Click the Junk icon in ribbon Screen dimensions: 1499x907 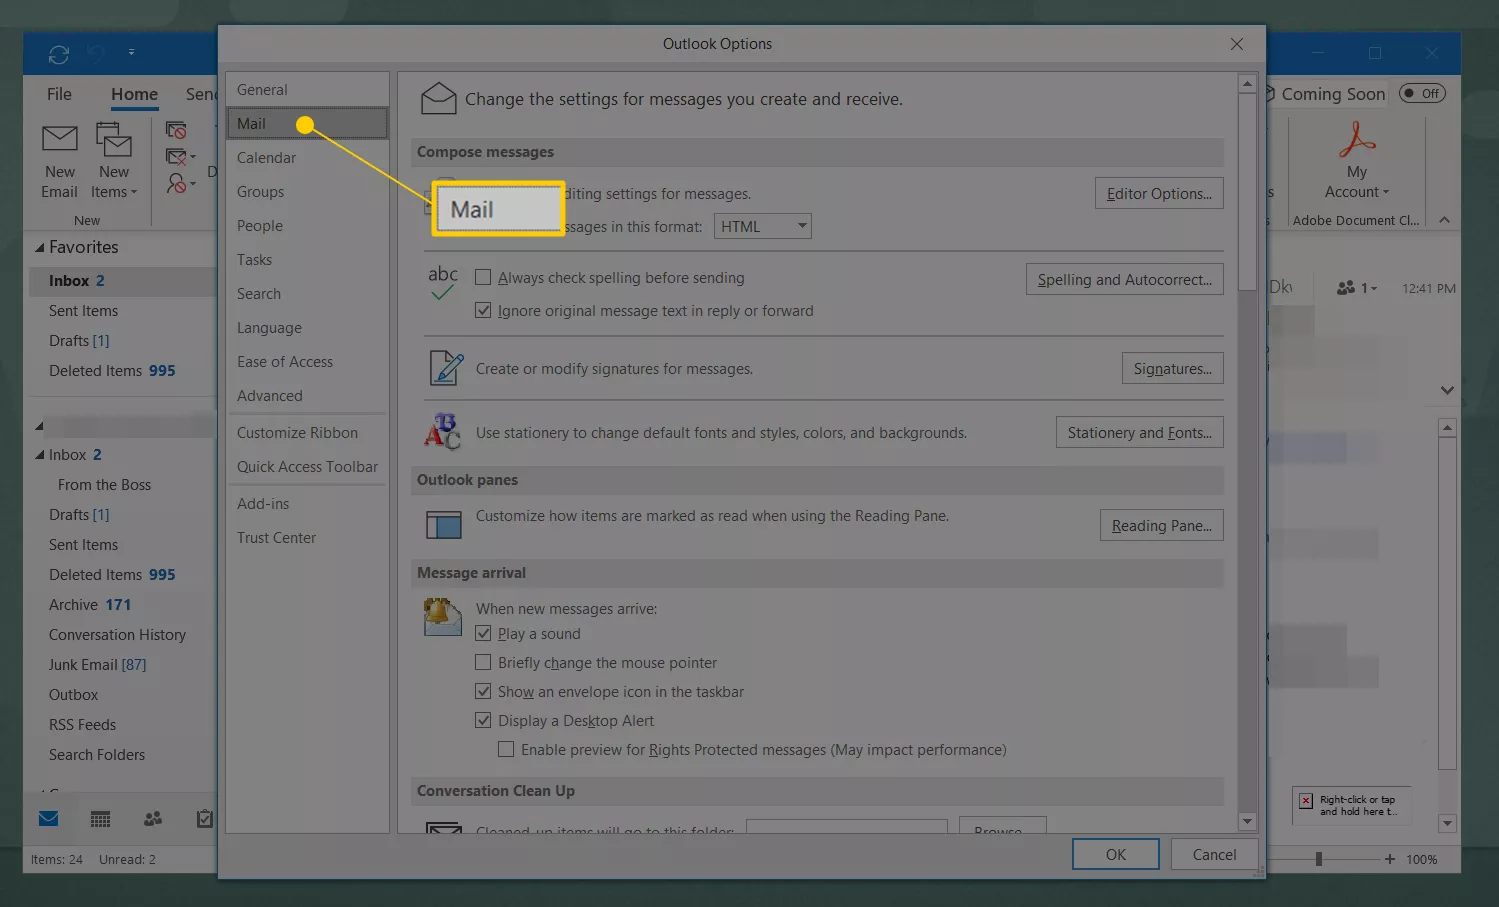click(x=176, y=183)
